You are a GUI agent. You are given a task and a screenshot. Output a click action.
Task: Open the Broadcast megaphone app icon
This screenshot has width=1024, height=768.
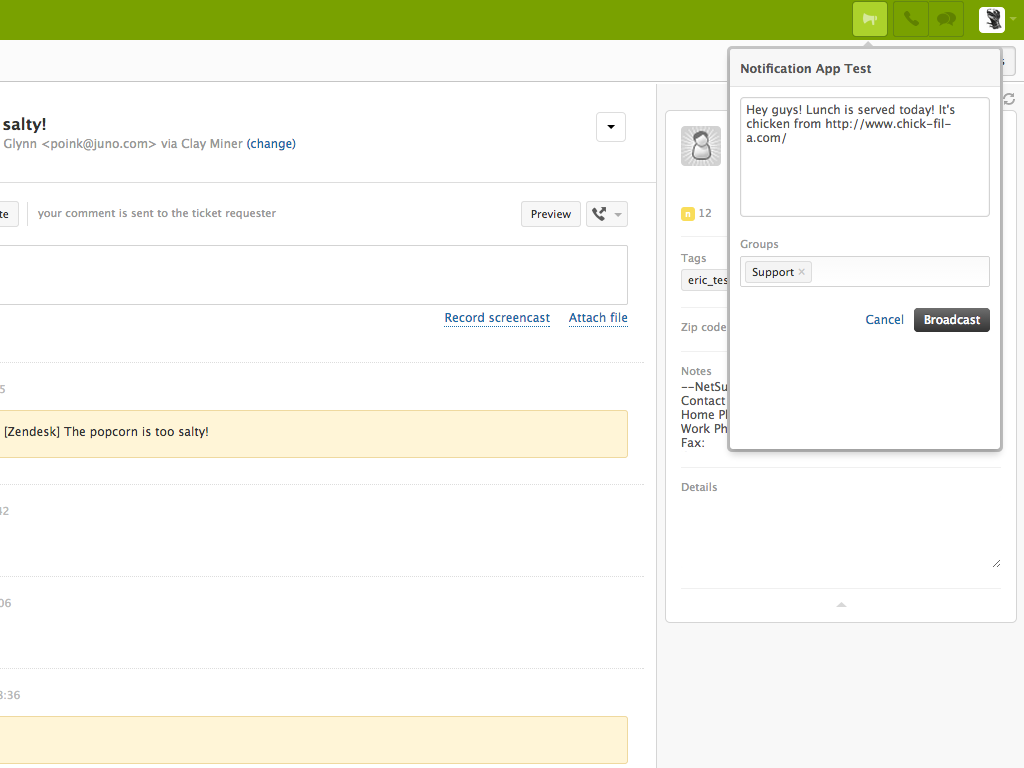click(x=869, y=19)
